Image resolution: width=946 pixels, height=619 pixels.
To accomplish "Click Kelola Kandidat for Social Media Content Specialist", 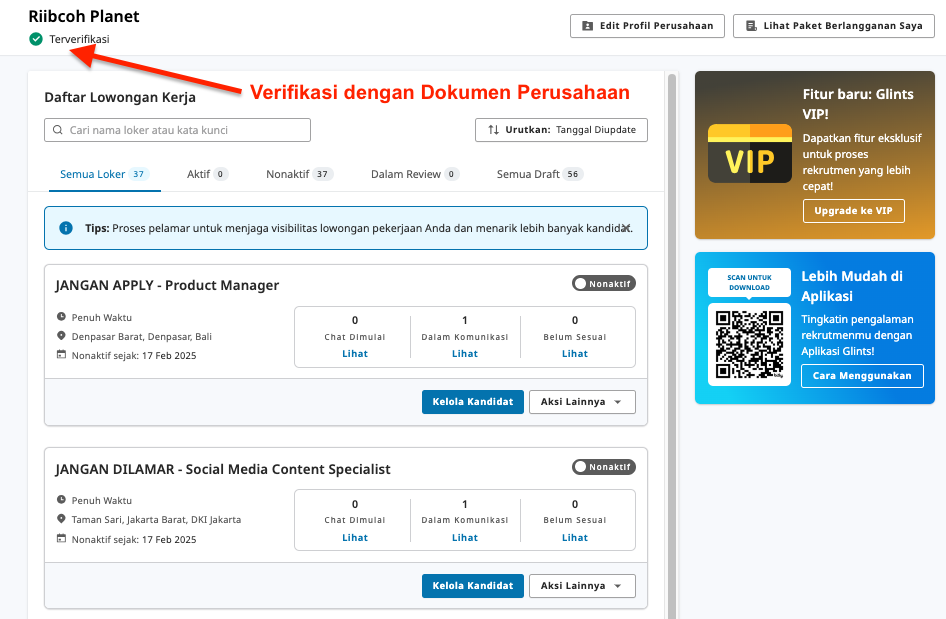I will tap(472, 586).
